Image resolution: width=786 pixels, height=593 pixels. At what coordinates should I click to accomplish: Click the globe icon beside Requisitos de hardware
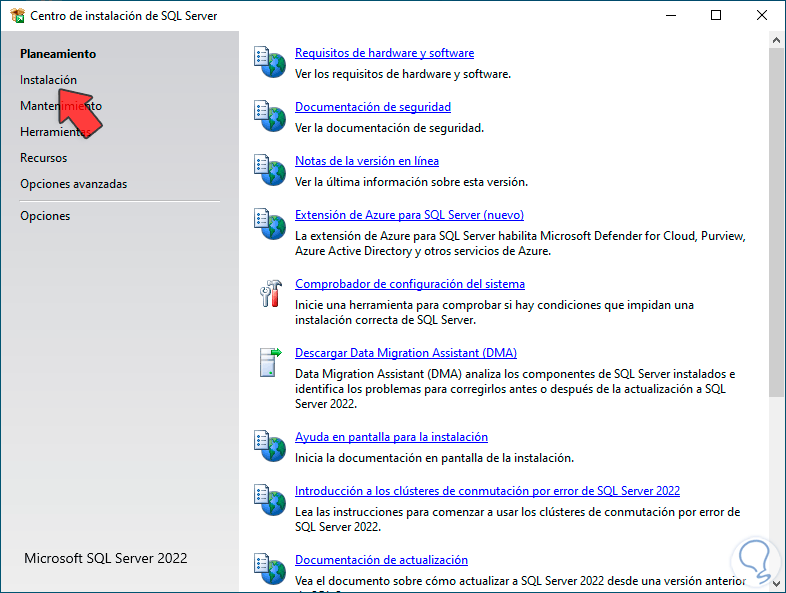tap(270, 62)
